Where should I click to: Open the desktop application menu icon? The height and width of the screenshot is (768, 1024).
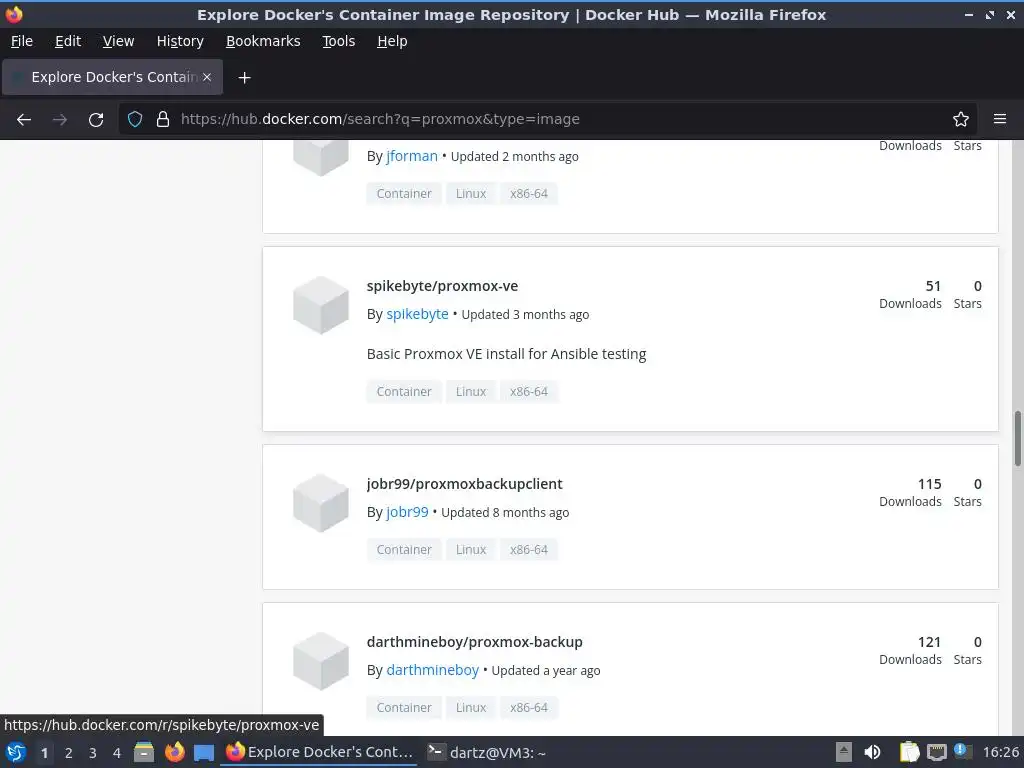coord(16,752)
